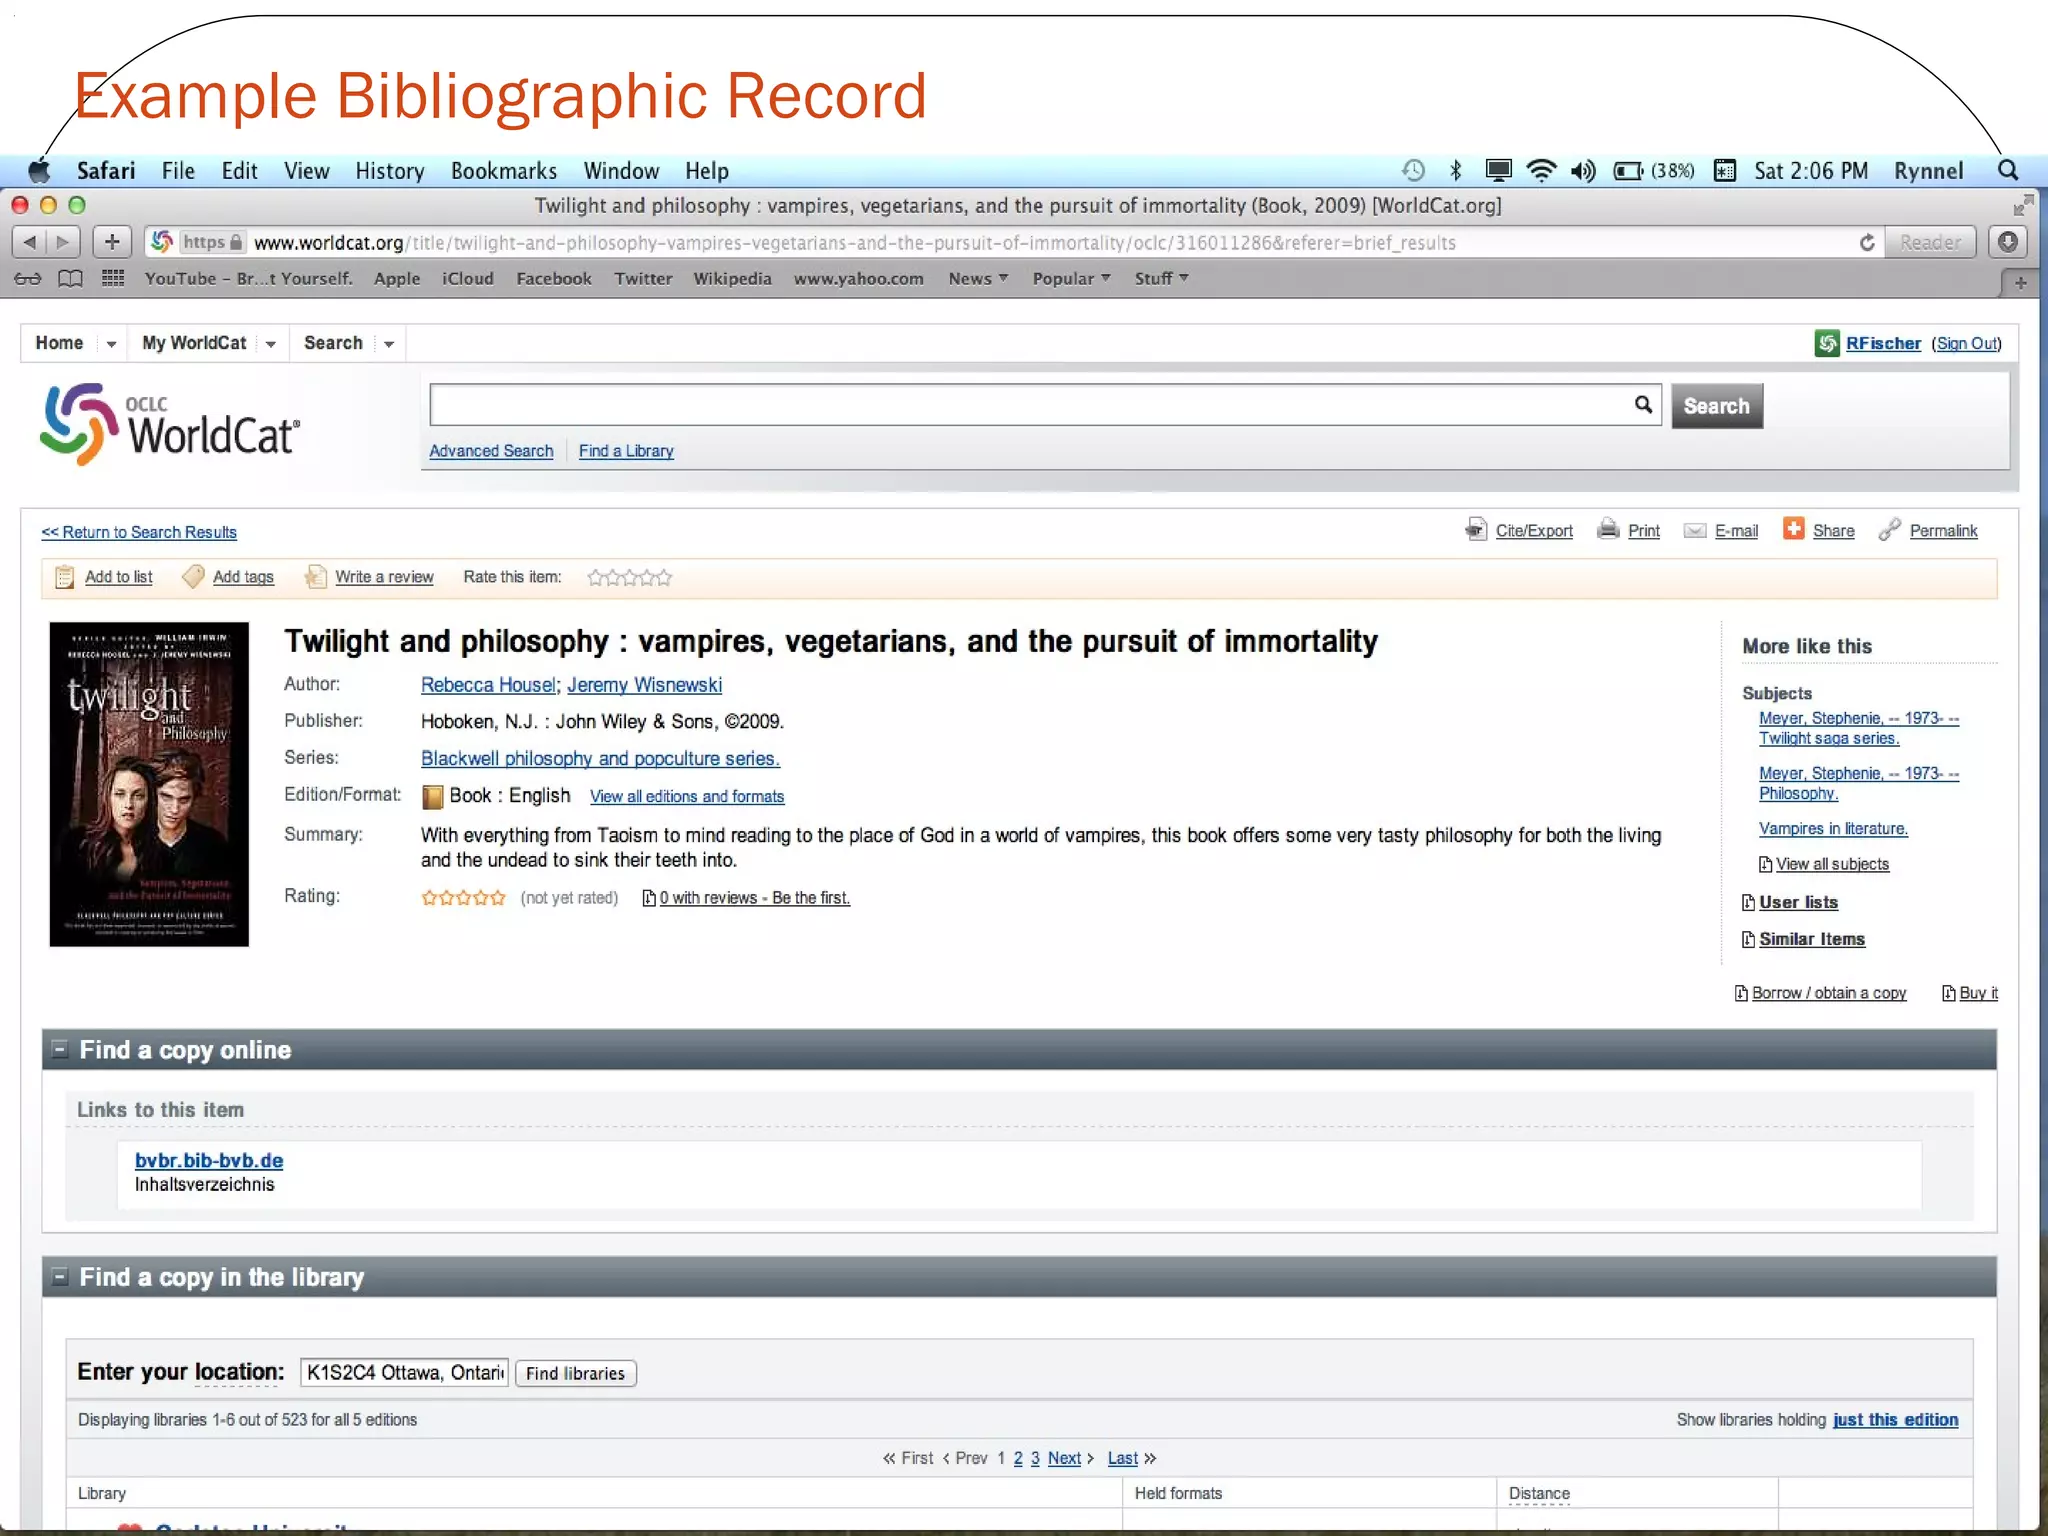The width and height of the screenshot is (2048, 1536).
Task: Click the orange rating stars in Rating row
Action: tap(463, 898)
